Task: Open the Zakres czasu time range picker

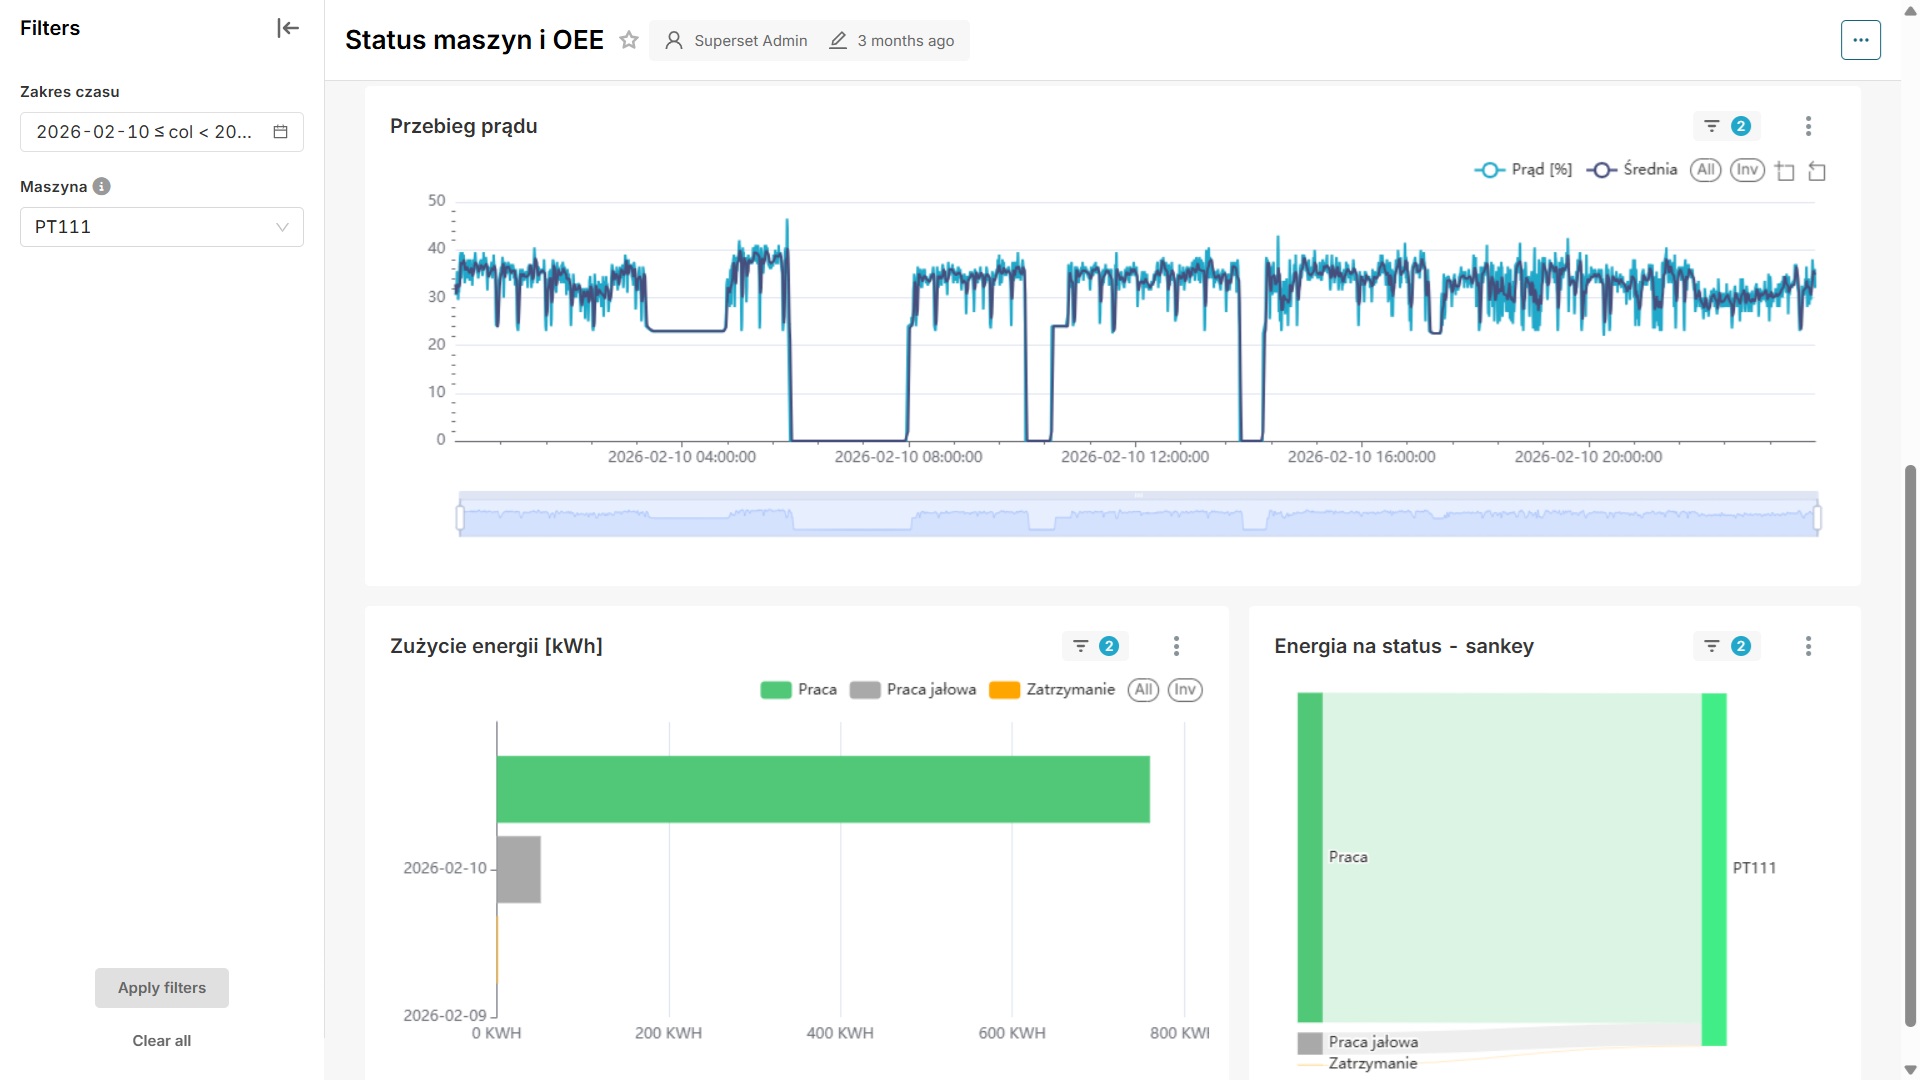Action: point(162,132)
